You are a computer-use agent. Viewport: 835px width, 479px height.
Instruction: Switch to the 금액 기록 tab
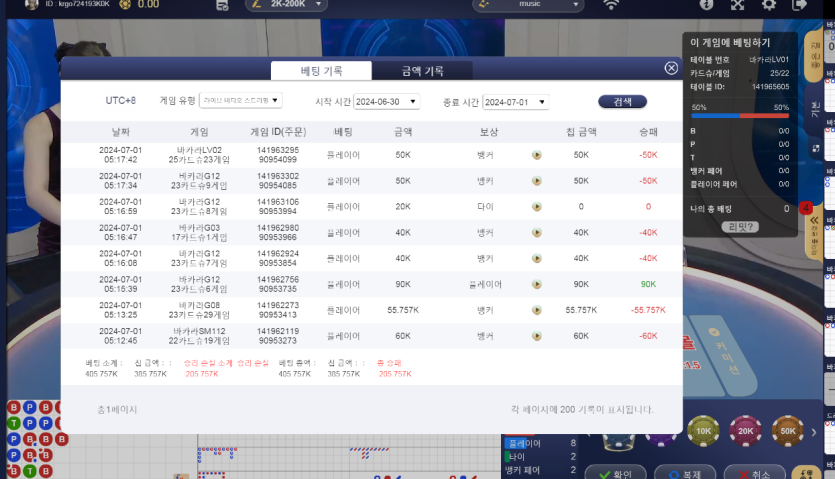tap(422, 70)
